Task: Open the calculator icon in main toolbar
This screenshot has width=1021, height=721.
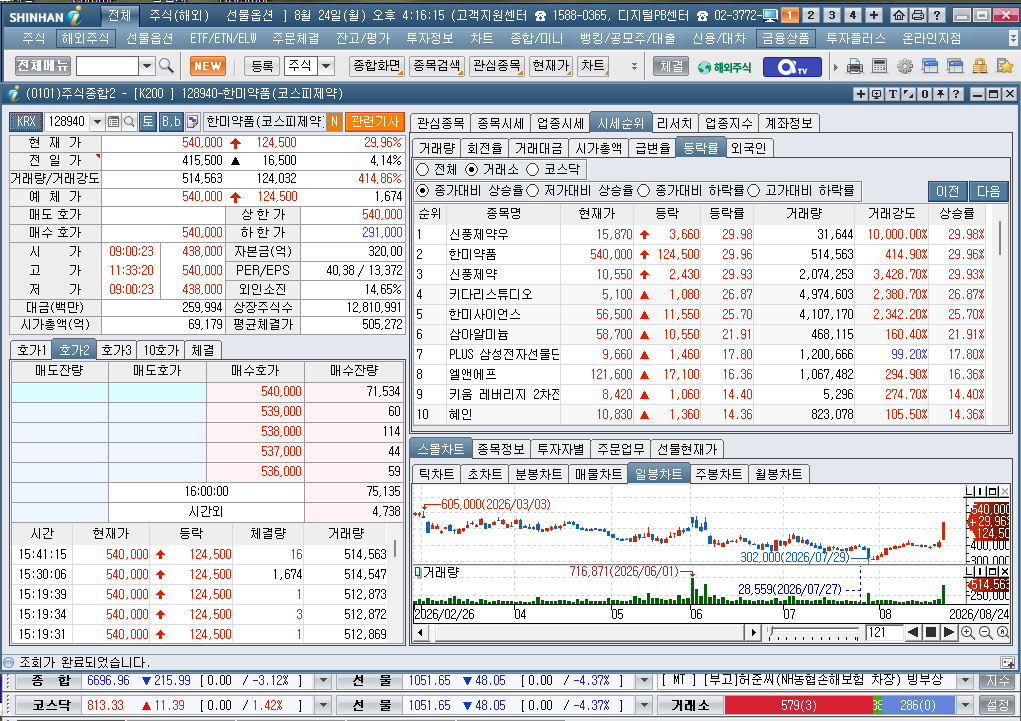Action: [880, 66]
